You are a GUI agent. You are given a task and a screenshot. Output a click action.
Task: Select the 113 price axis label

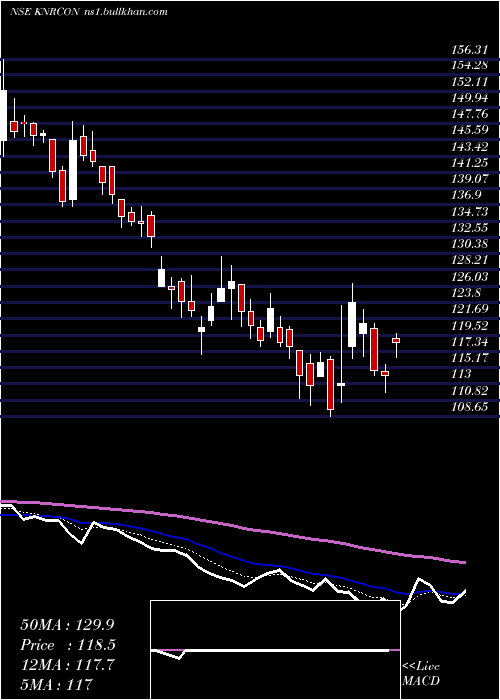[x=460, y=374]
